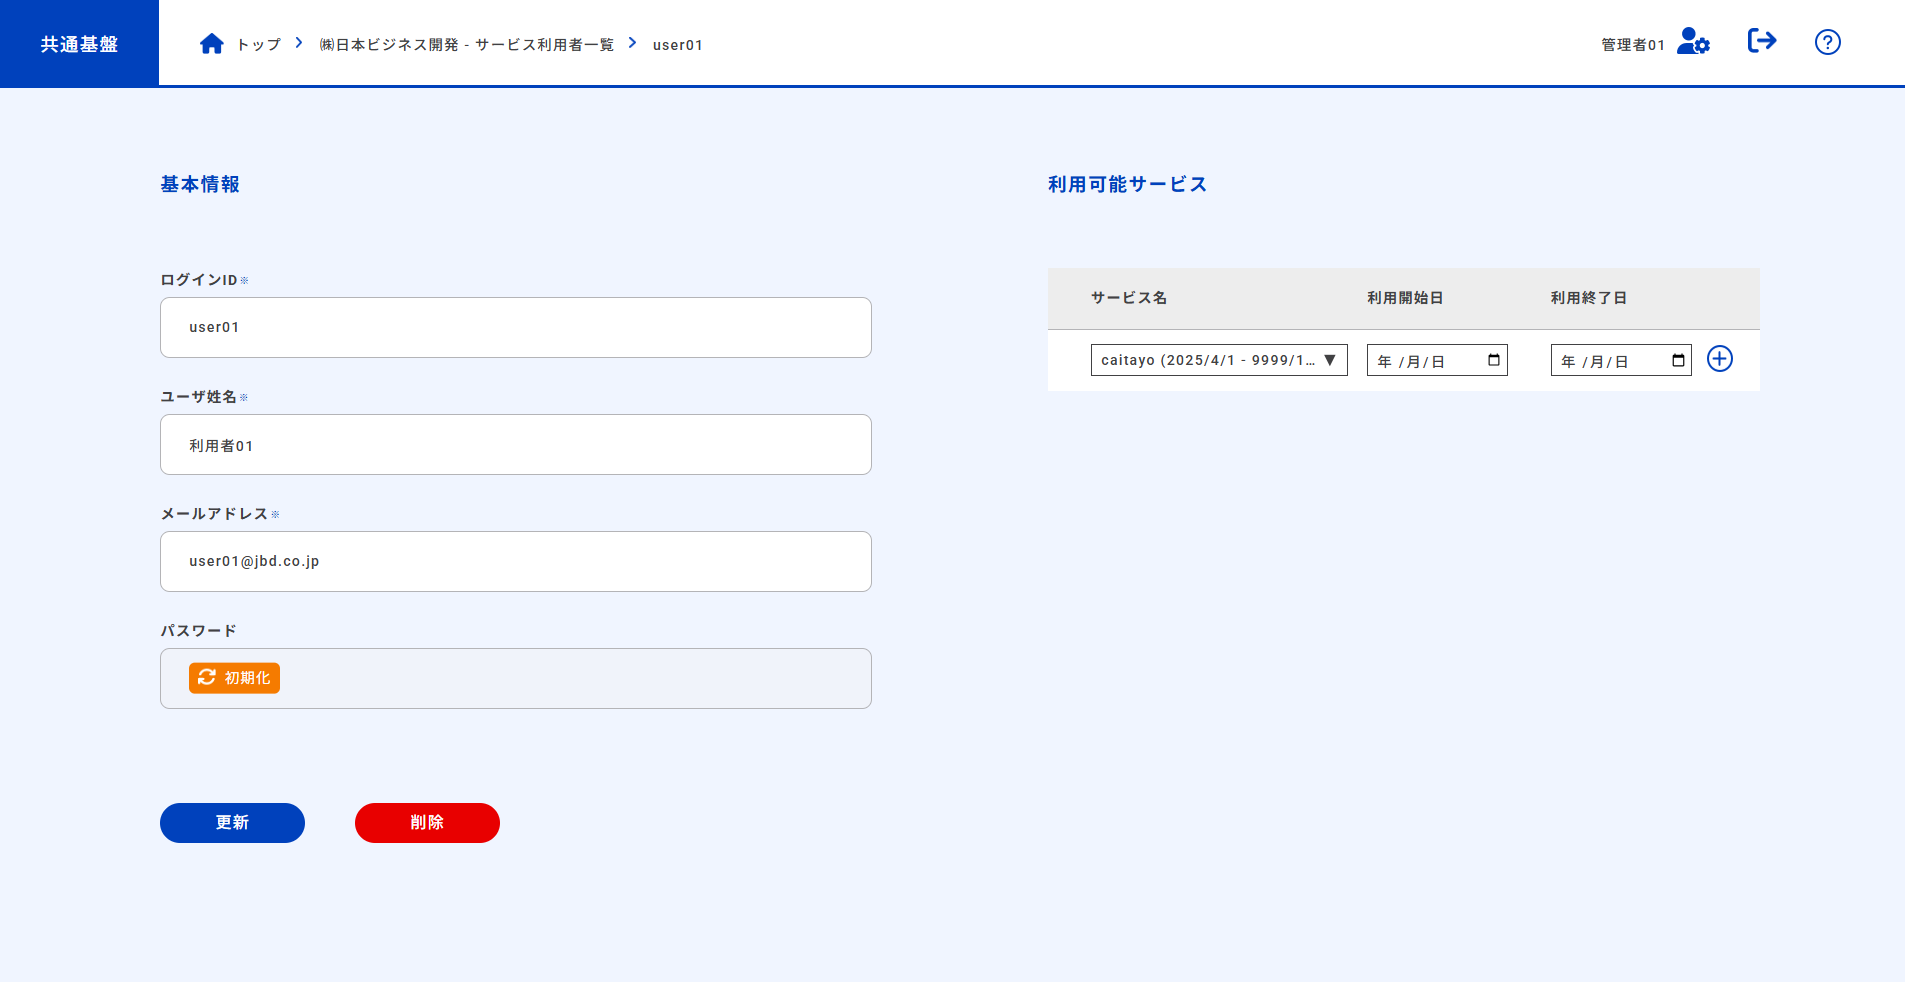Open the calendar icon under 利用開始日
The image size is (1905, 982).
pyautogui.click(x=1493, y=360)
